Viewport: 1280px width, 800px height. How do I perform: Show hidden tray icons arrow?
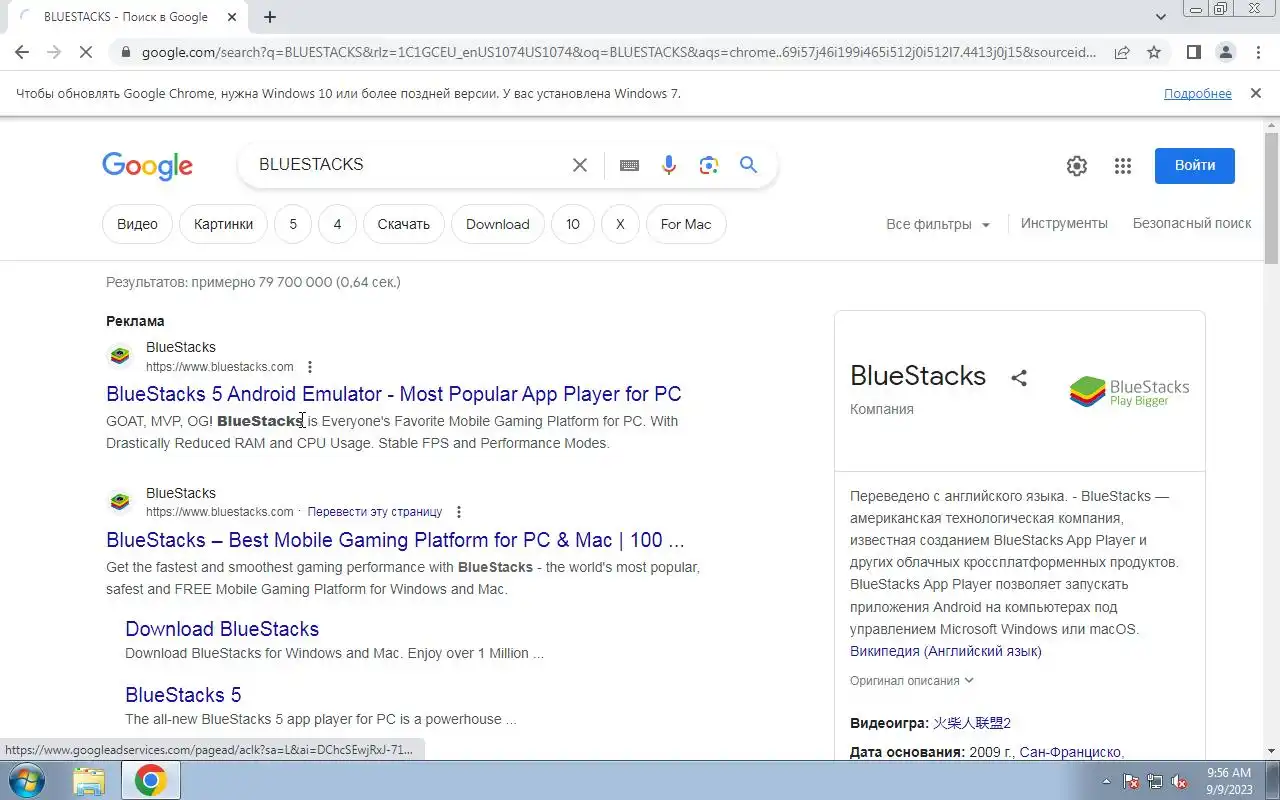[1106, 781]
